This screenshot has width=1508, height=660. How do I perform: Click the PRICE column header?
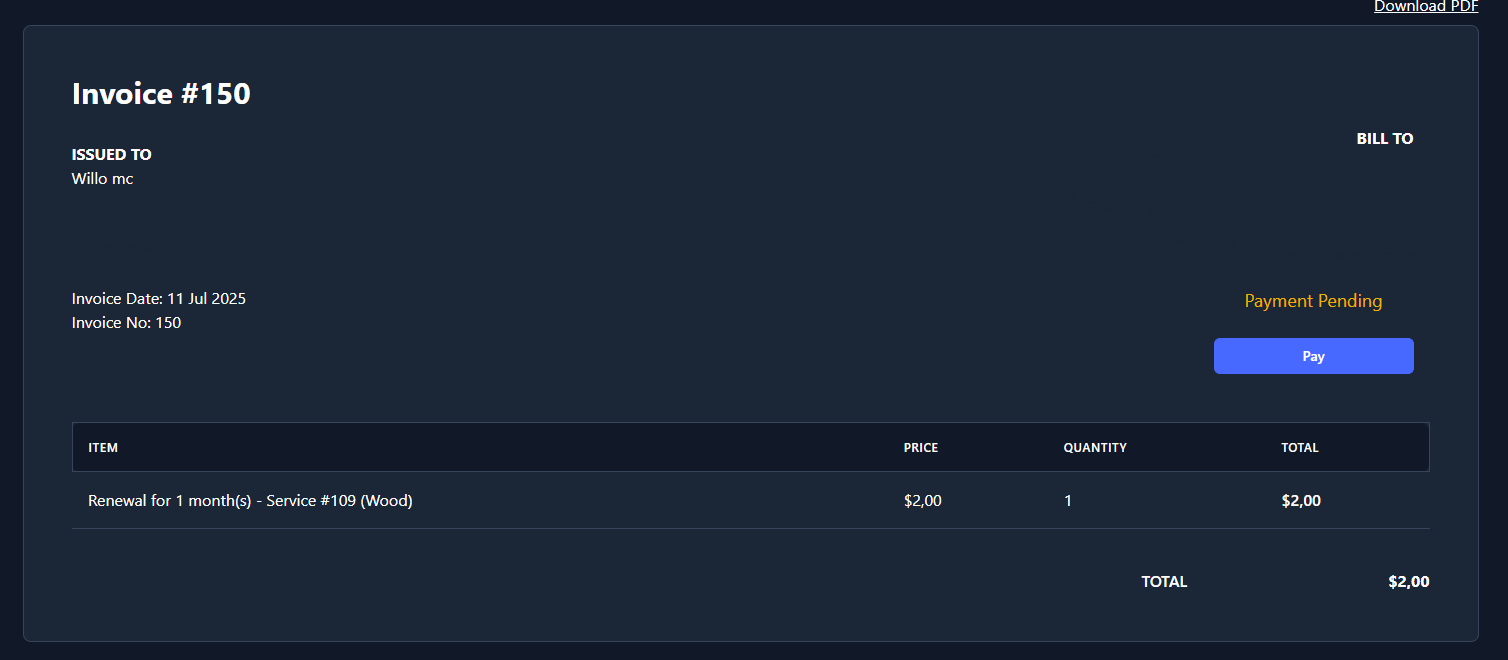[x=920, y=448]
